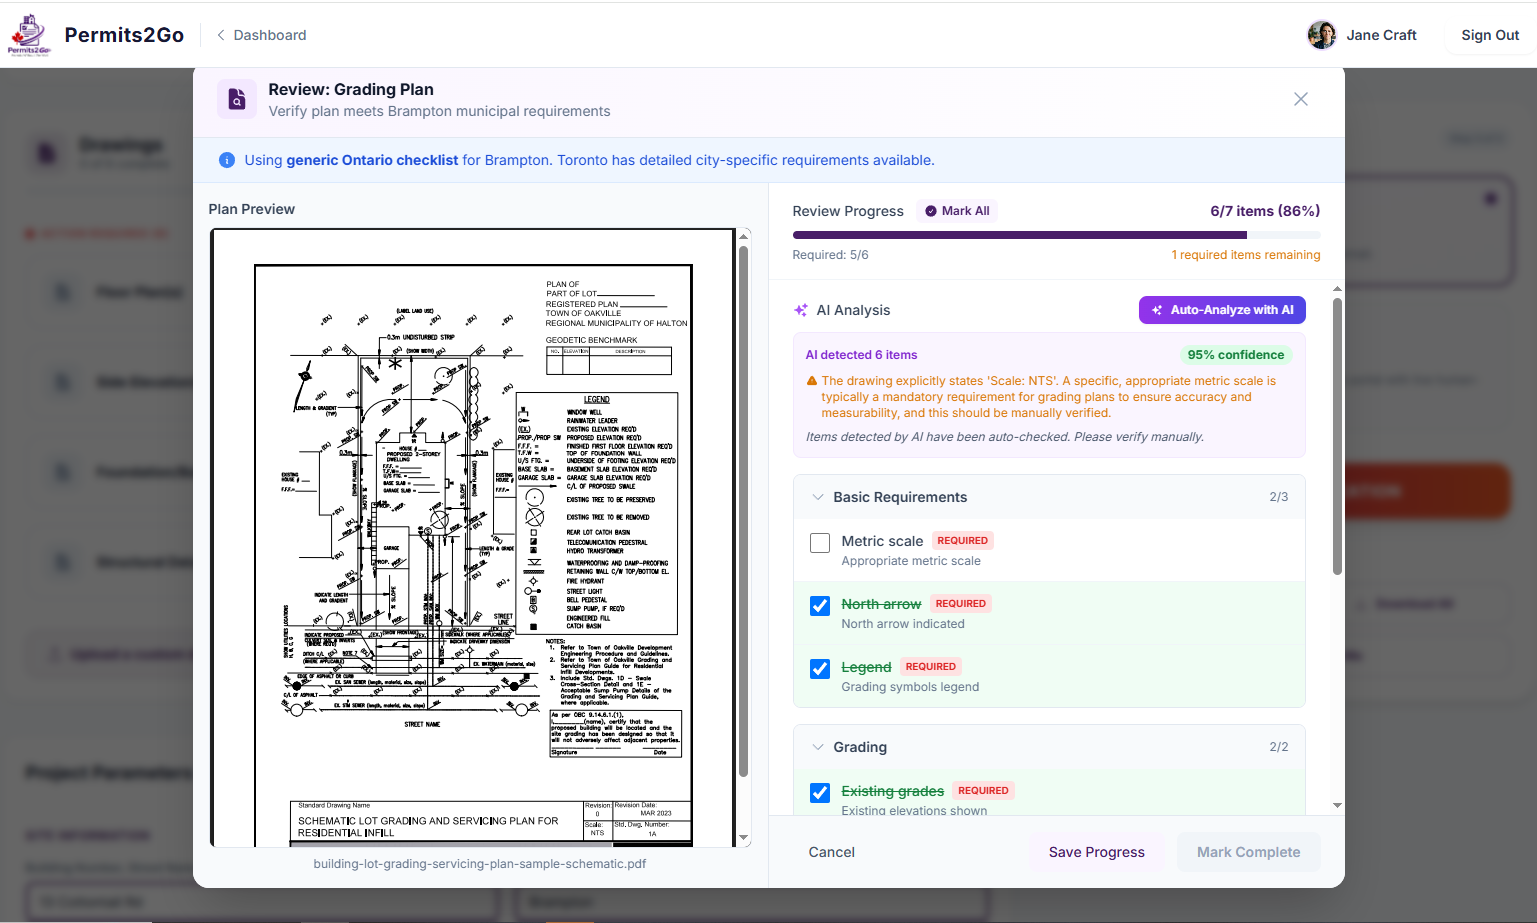Click the REQUIRED badge beside Legend

pos(930,667)
